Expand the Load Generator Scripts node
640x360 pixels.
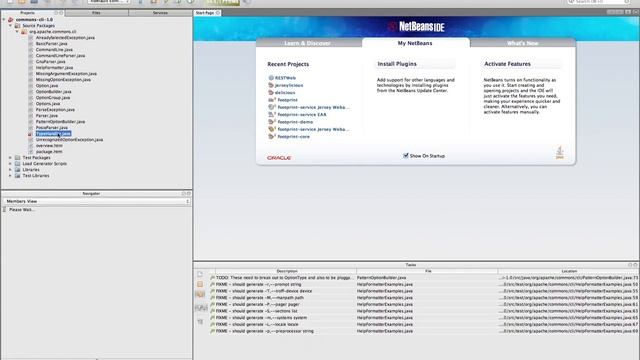[x=11, y=163]
